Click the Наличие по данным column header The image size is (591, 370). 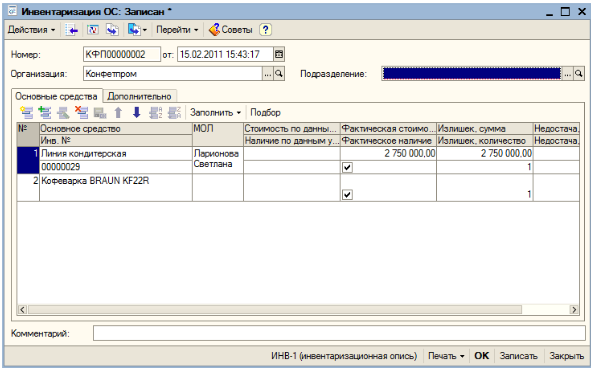pos(292,141)
